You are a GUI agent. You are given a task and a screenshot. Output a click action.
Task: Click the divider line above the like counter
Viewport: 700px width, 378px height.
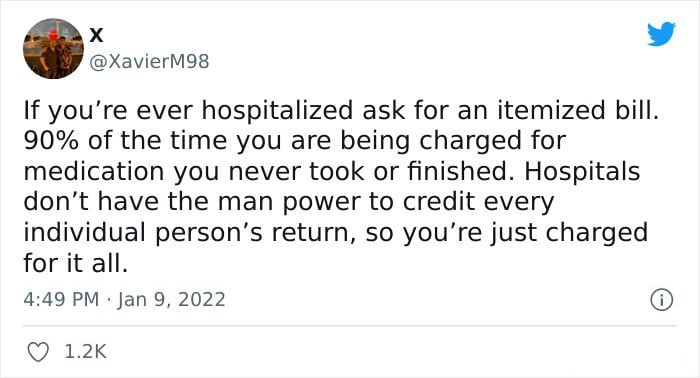pyautogui.click(x=350, y=326)
